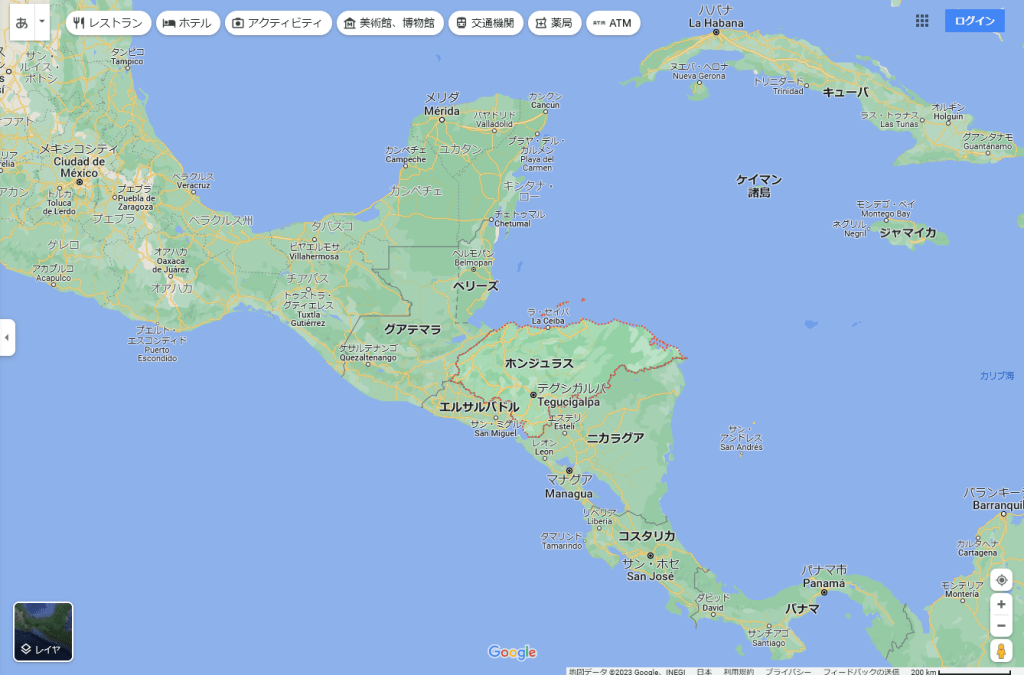Select the 美術館、博物館 chip
The height and width of the screenshot is (675, 1024).
coord(389,23)
